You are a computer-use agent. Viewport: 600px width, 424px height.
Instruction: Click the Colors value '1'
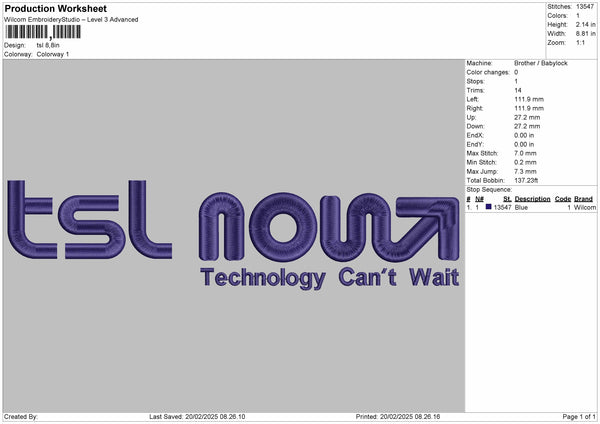pyautogui.click(x=578, y=16)
